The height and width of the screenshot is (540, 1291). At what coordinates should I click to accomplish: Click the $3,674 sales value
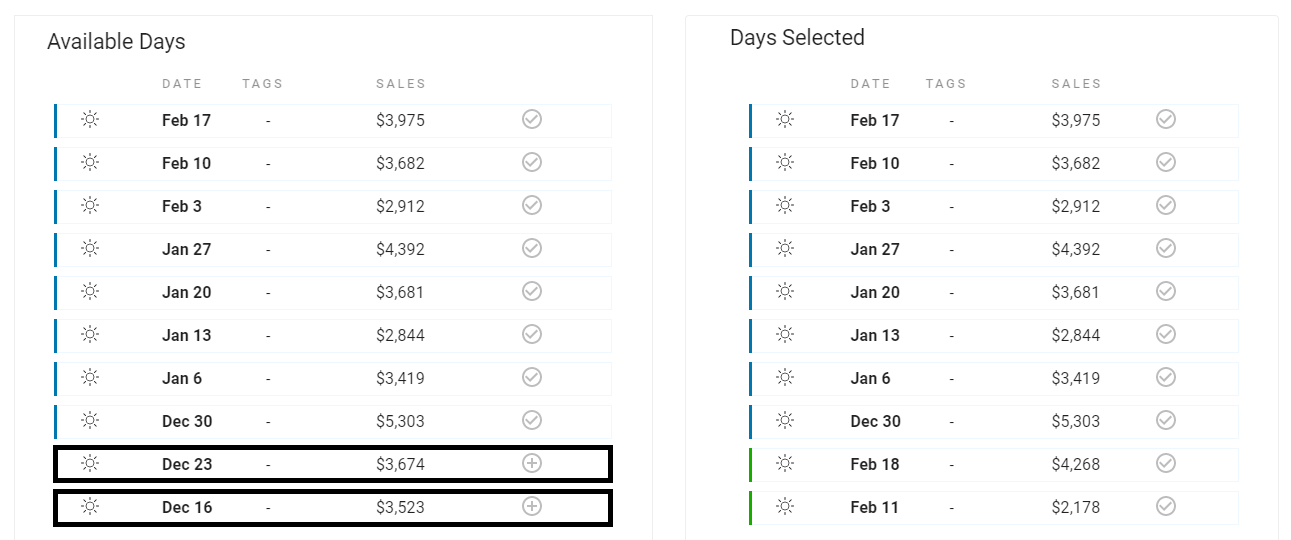click(x=400, y=464)
